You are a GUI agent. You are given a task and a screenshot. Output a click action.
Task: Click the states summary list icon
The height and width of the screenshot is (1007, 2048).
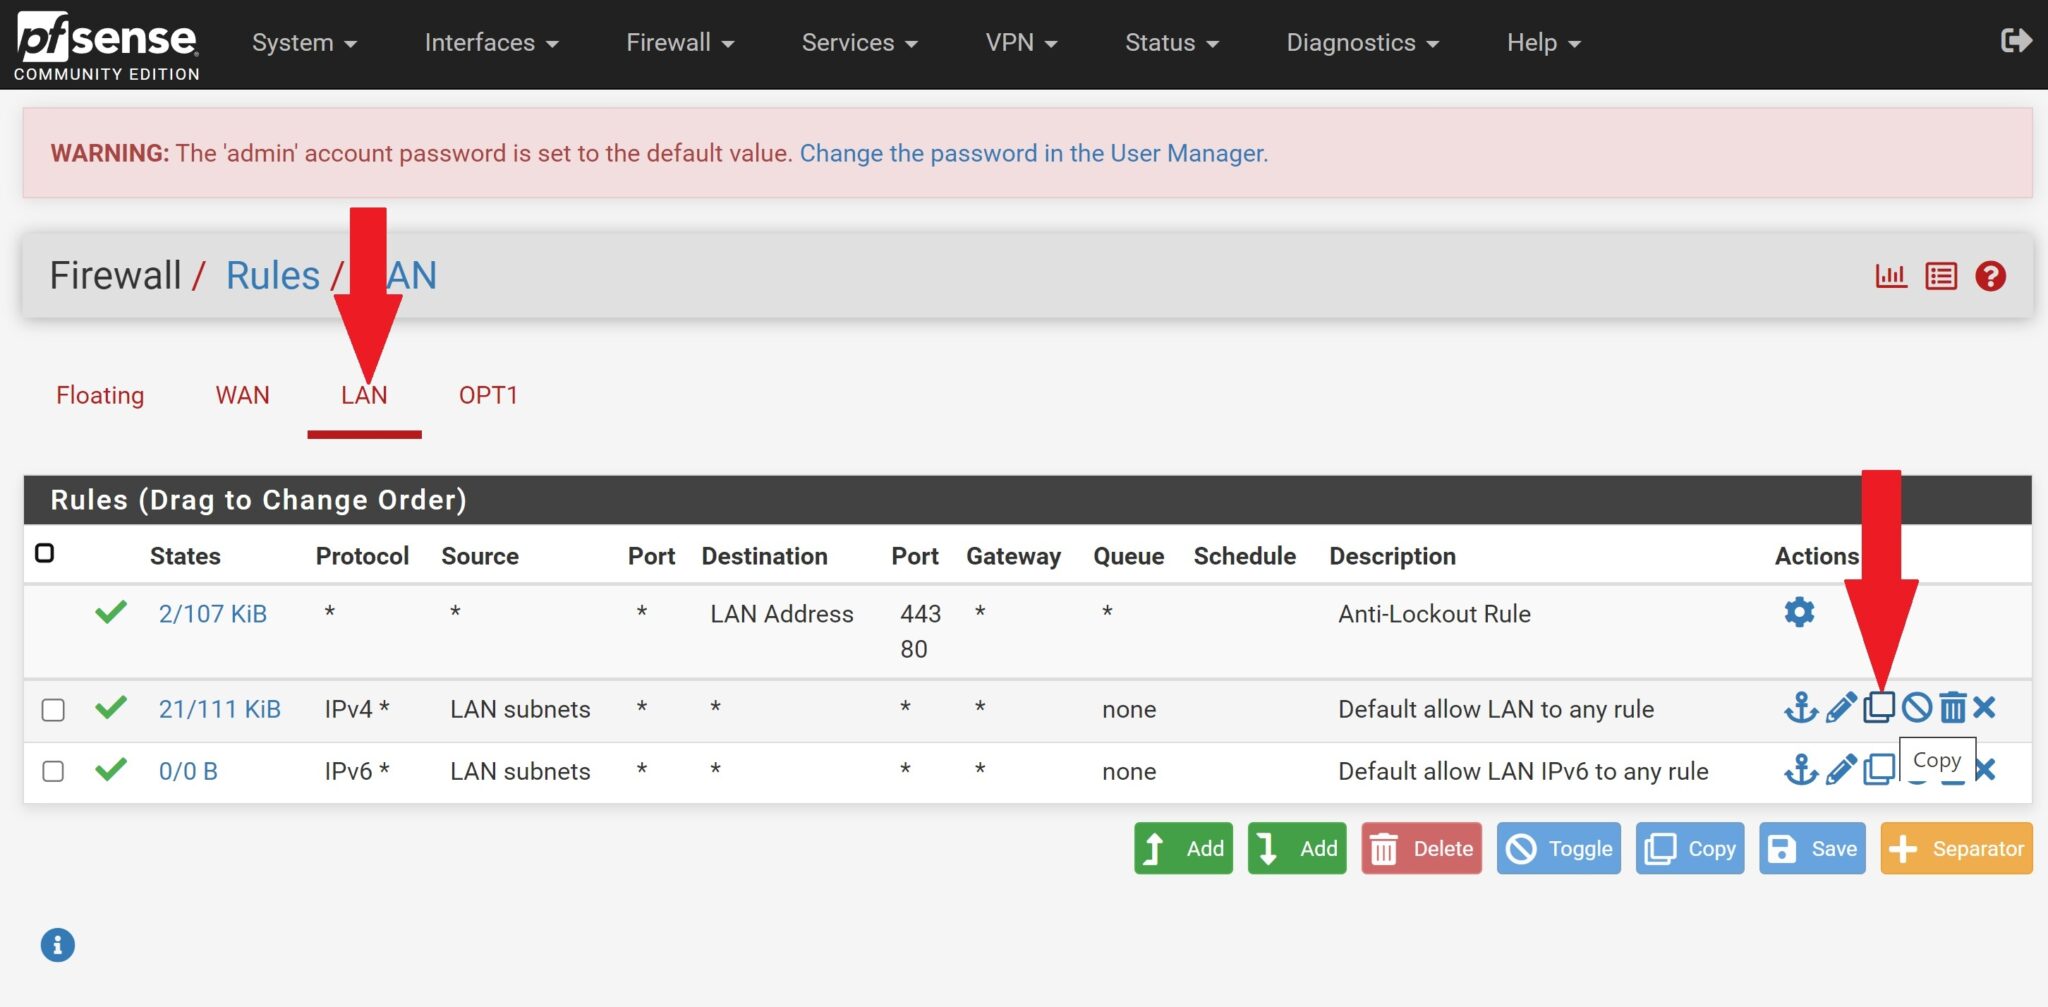(1941, 275)
